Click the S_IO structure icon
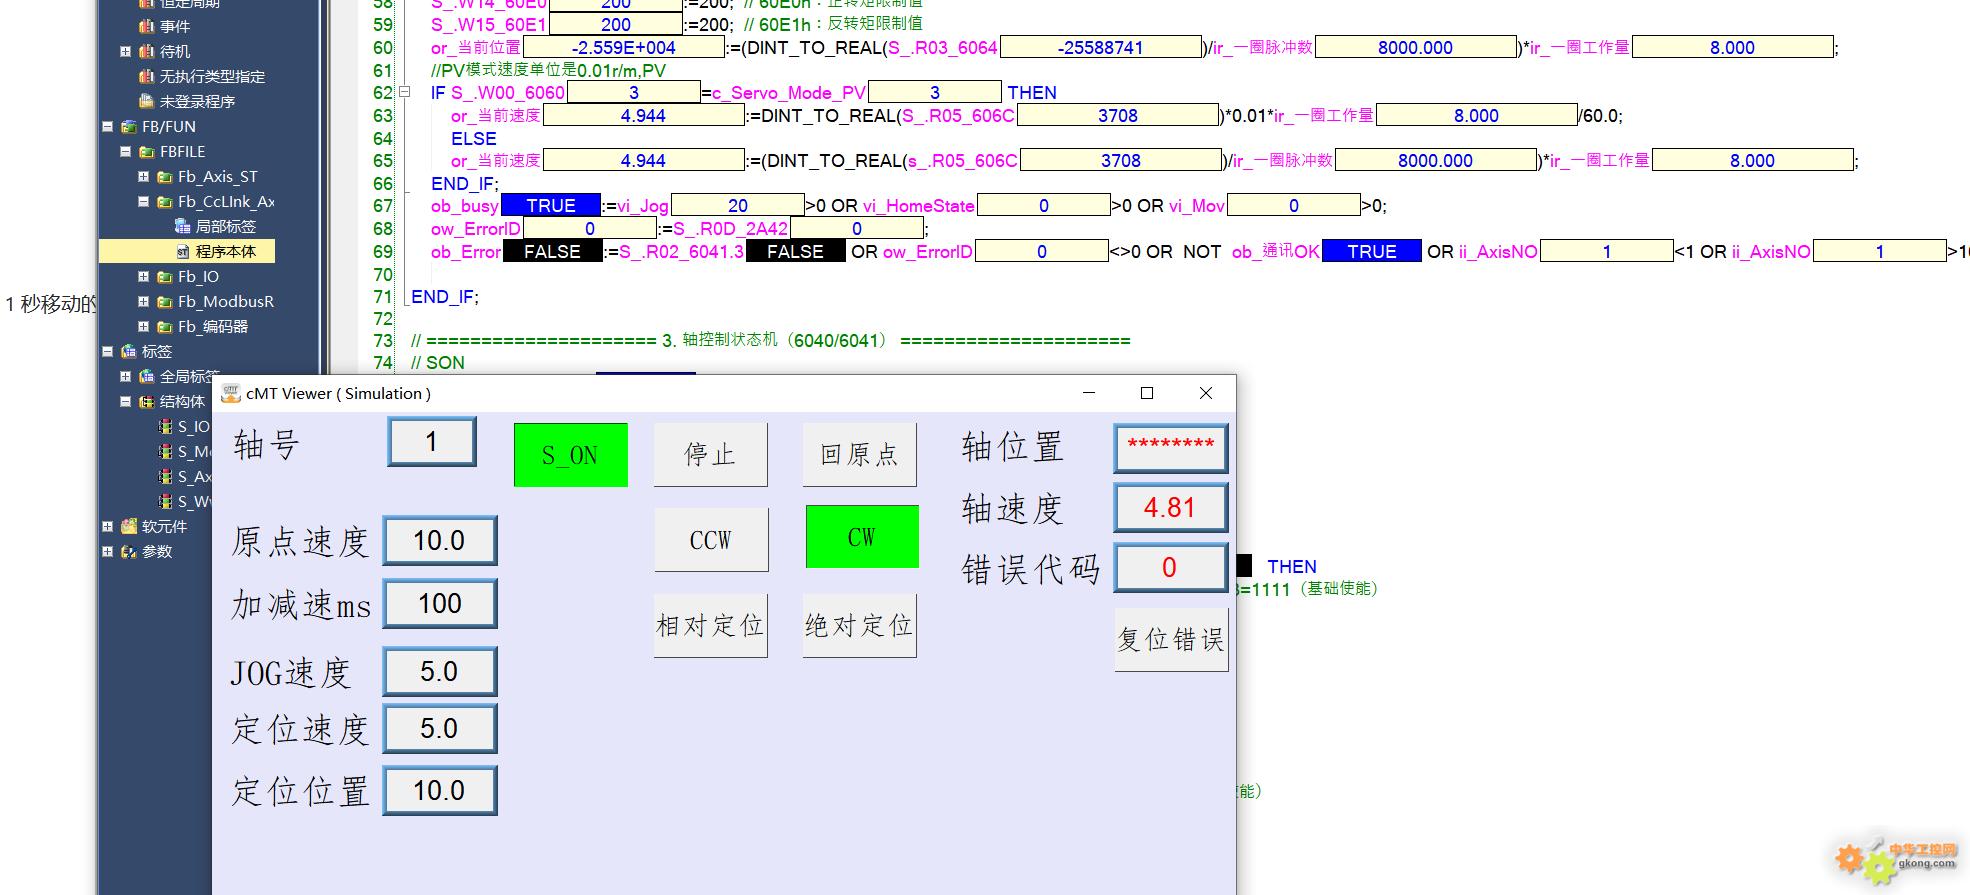The width and height of the screenshot is (1970, 895). [165, 427]
